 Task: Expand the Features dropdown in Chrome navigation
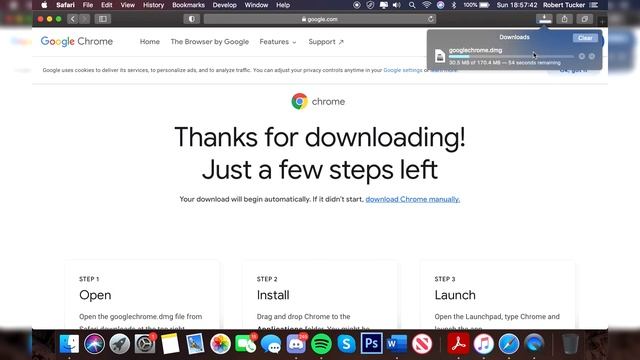[278, 42]
